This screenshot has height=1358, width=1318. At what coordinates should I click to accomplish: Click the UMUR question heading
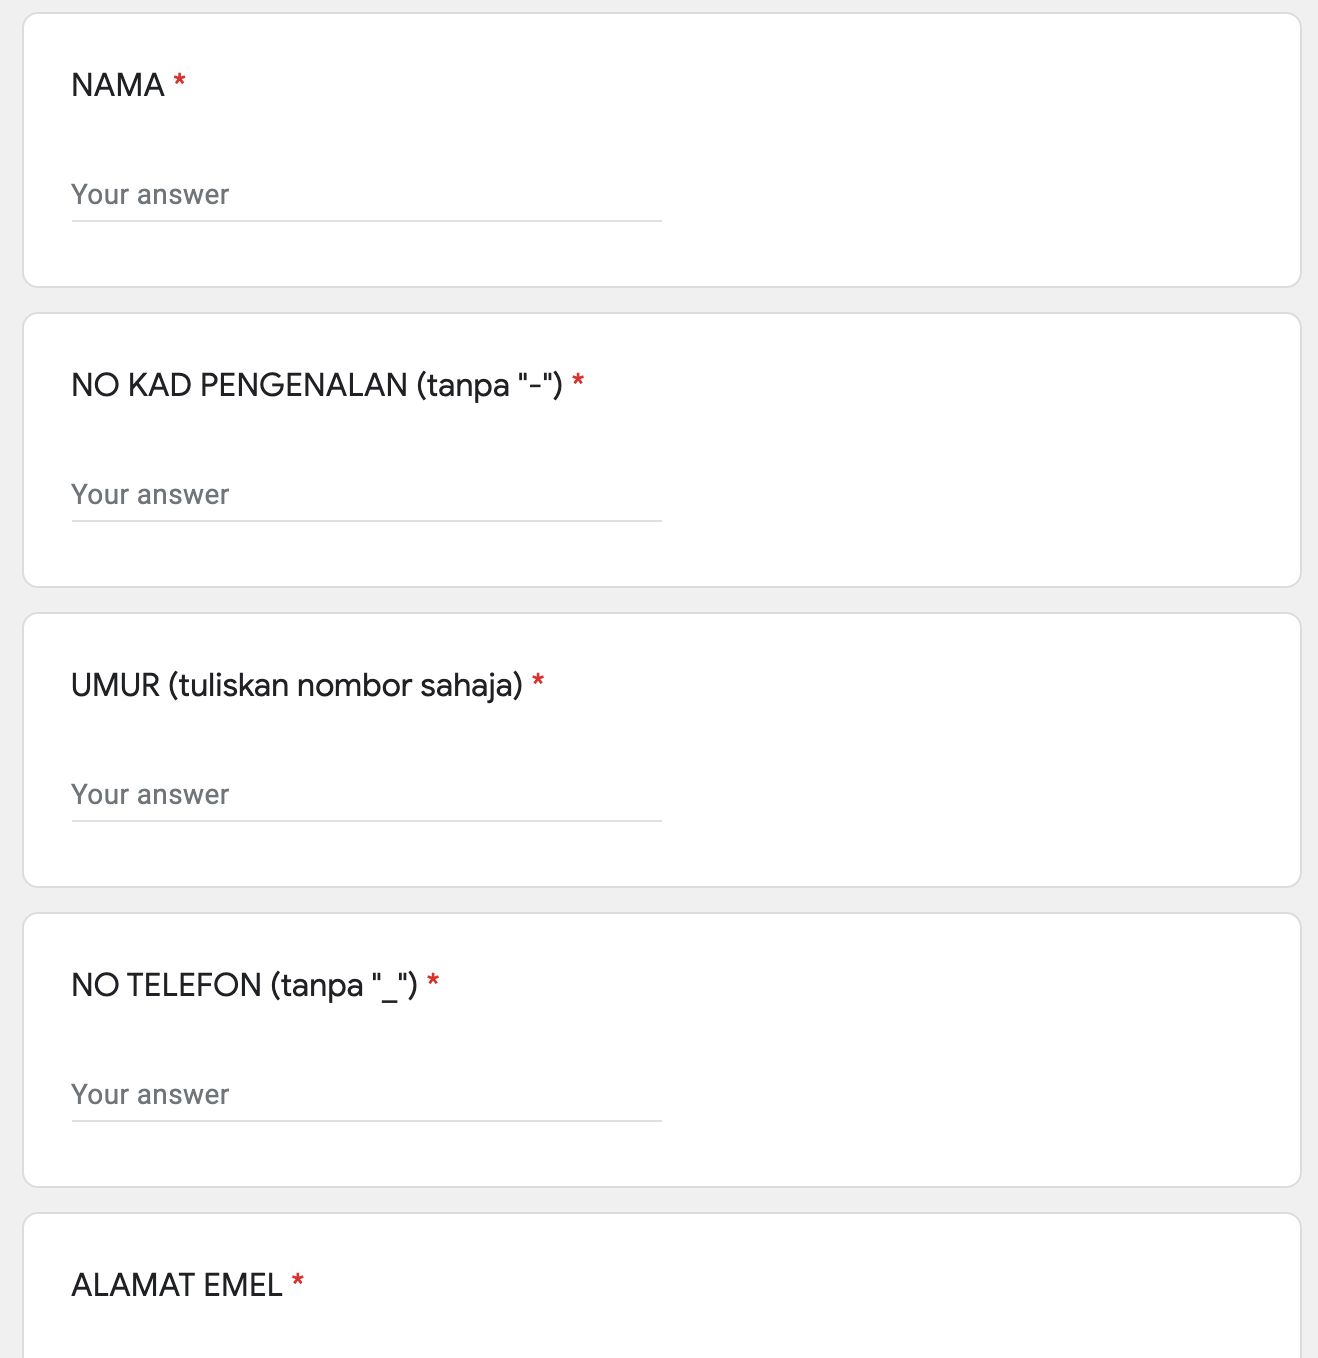click(115, 685)
